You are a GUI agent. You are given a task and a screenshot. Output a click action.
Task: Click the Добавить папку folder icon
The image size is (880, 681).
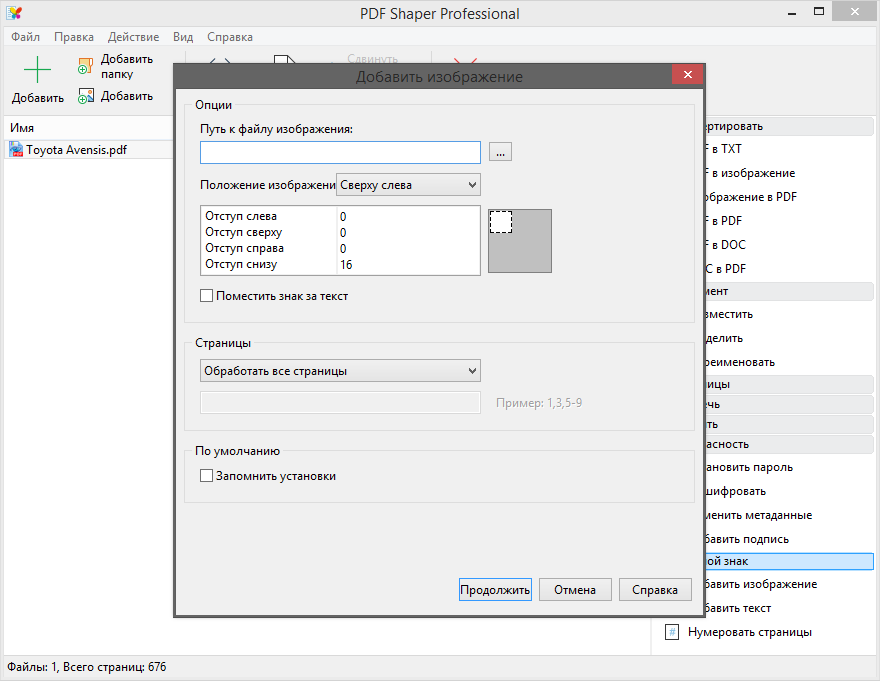[x=85, y=67]
